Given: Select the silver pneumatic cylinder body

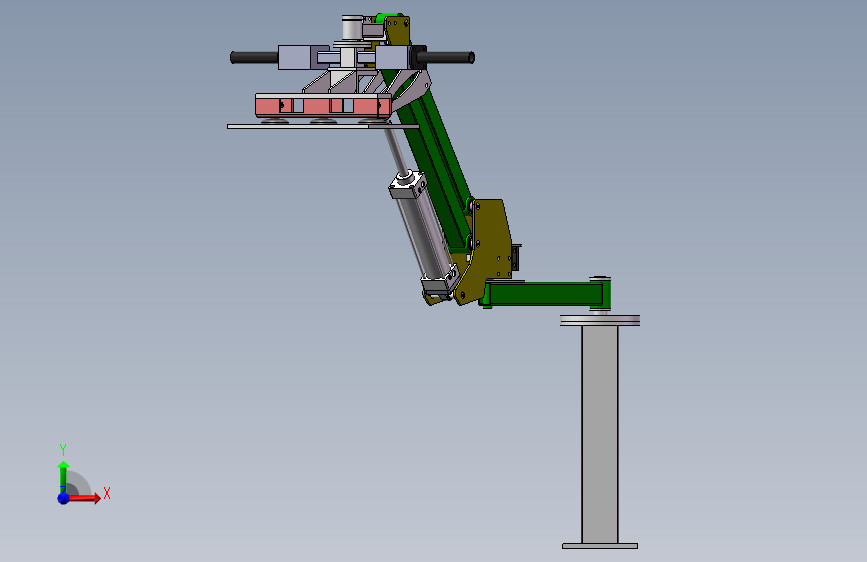Looking at the screenshot, I should (x=424, y=233).
